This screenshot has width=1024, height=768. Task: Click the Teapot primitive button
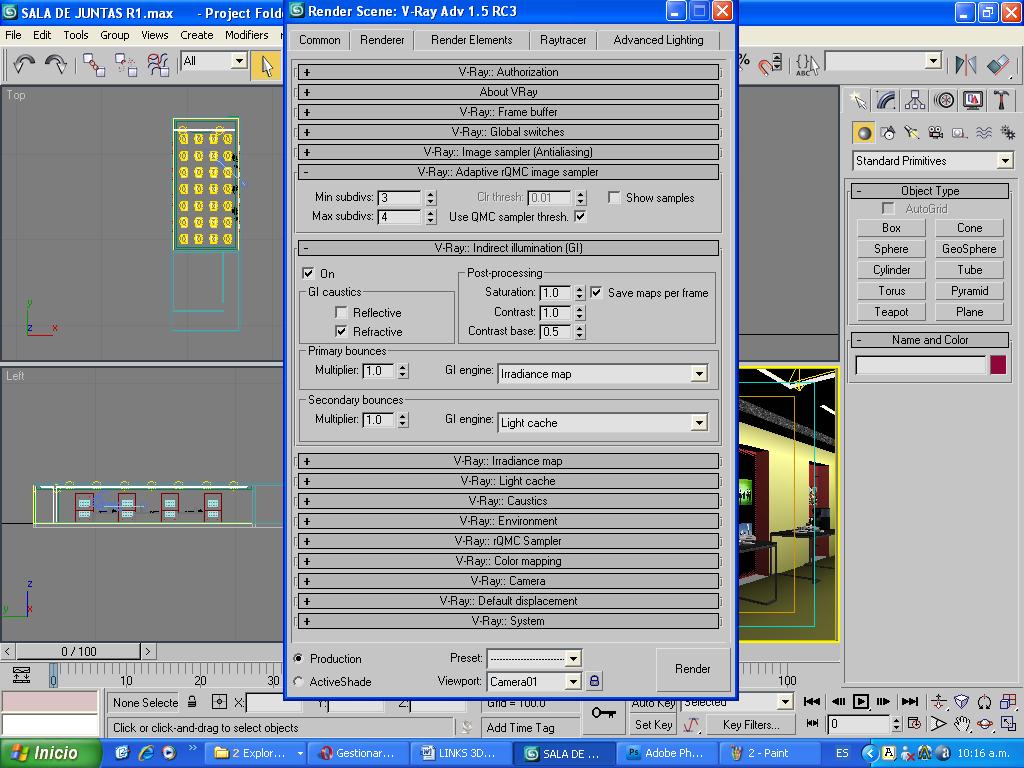click(x=891, y=312)
